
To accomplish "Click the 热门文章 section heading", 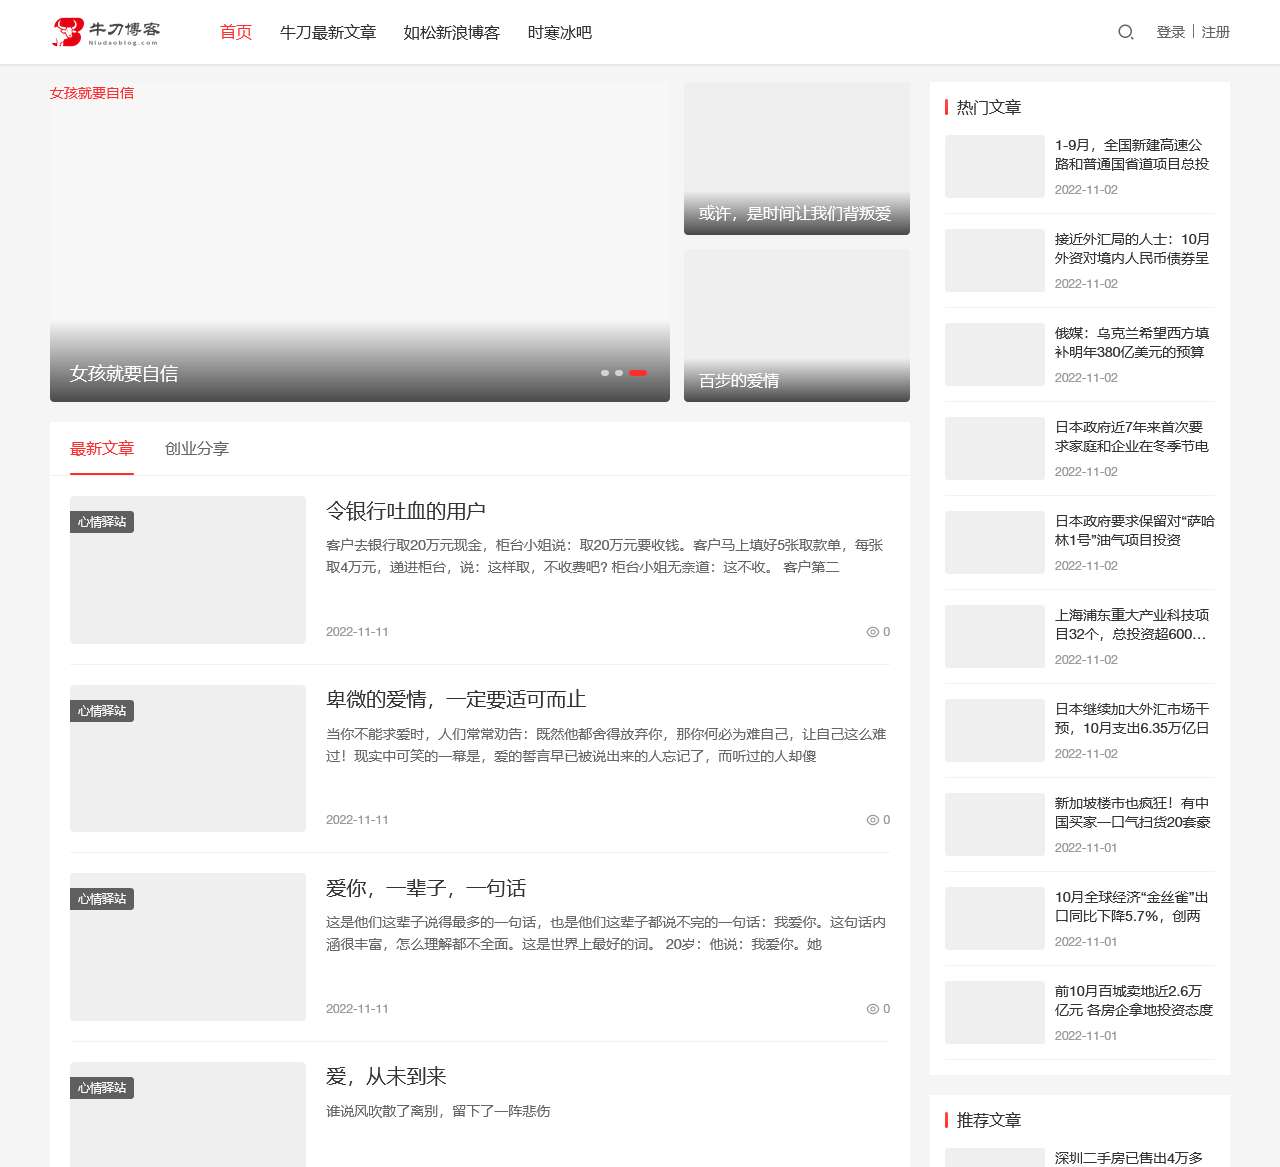I will pos(989,107).
